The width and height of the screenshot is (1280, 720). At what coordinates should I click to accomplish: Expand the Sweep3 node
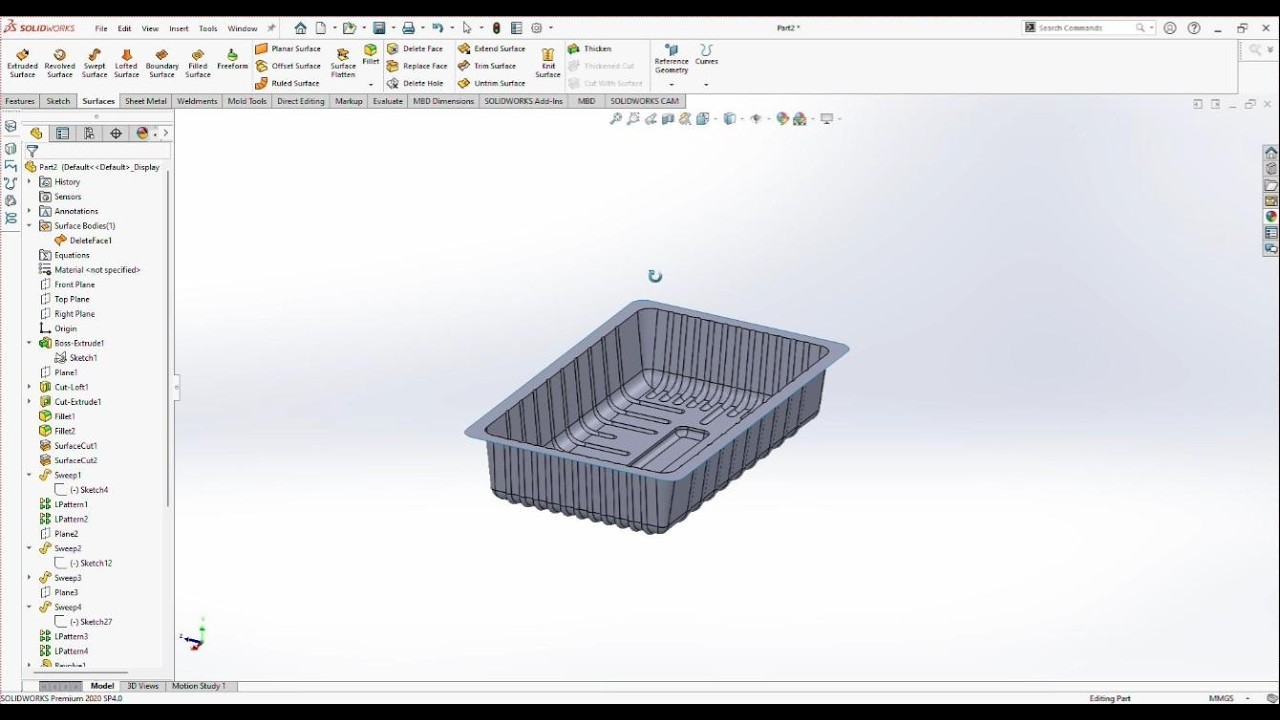click(29, 578)
